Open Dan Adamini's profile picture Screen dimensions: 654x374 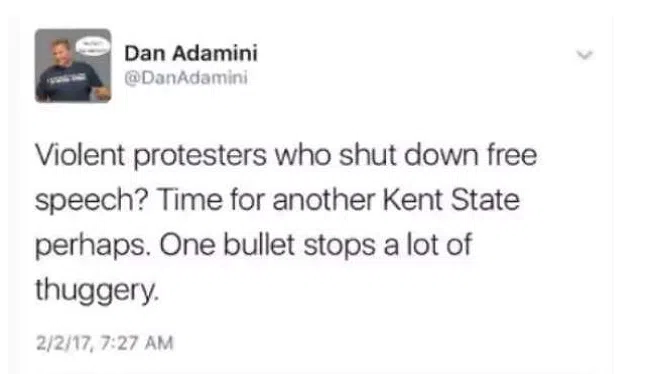click(73, 65)
